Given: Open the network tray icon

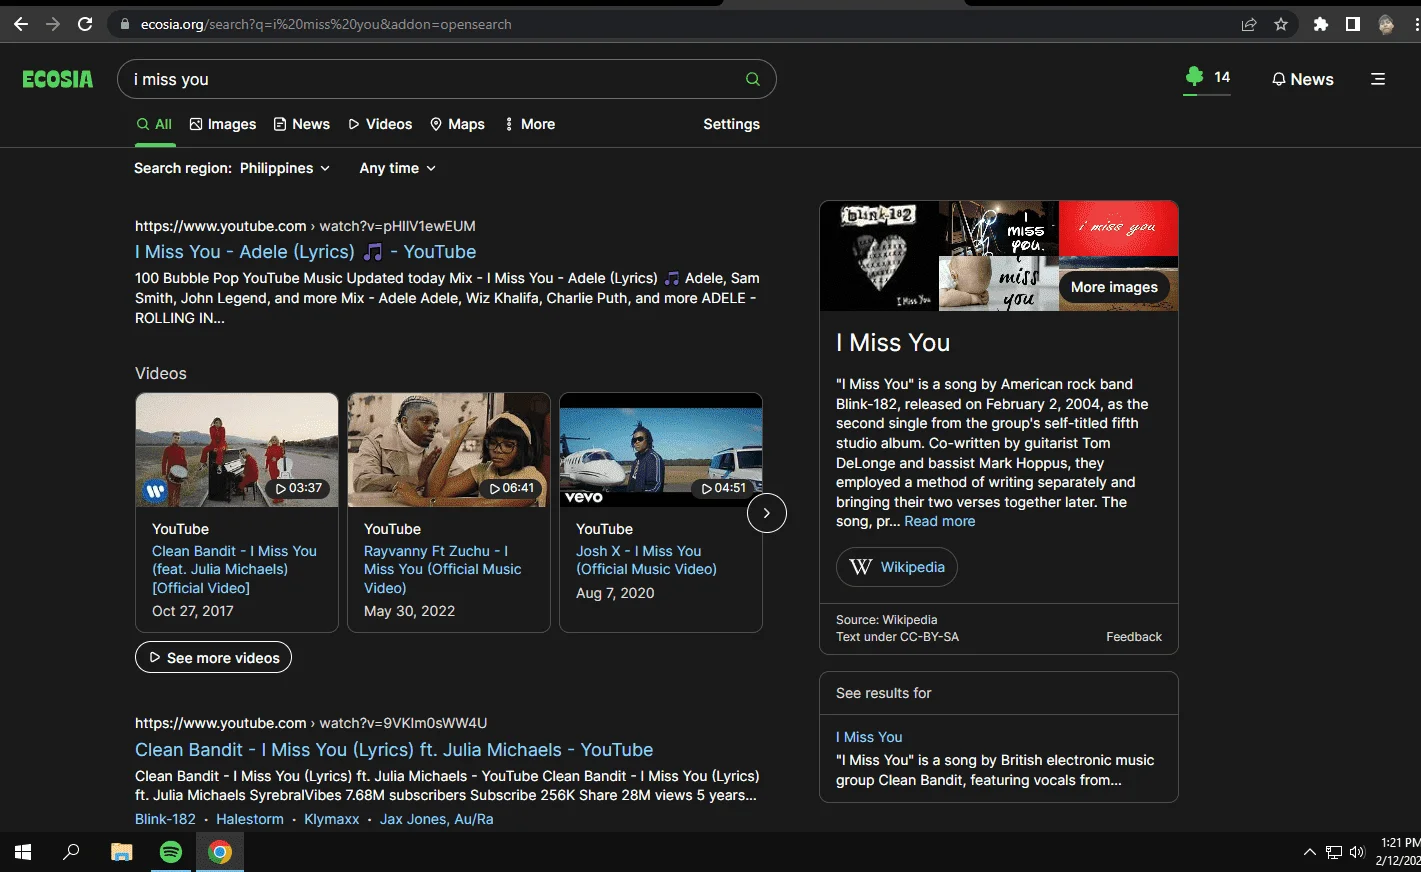Looking at the screenshot, I should point(1334,852).
